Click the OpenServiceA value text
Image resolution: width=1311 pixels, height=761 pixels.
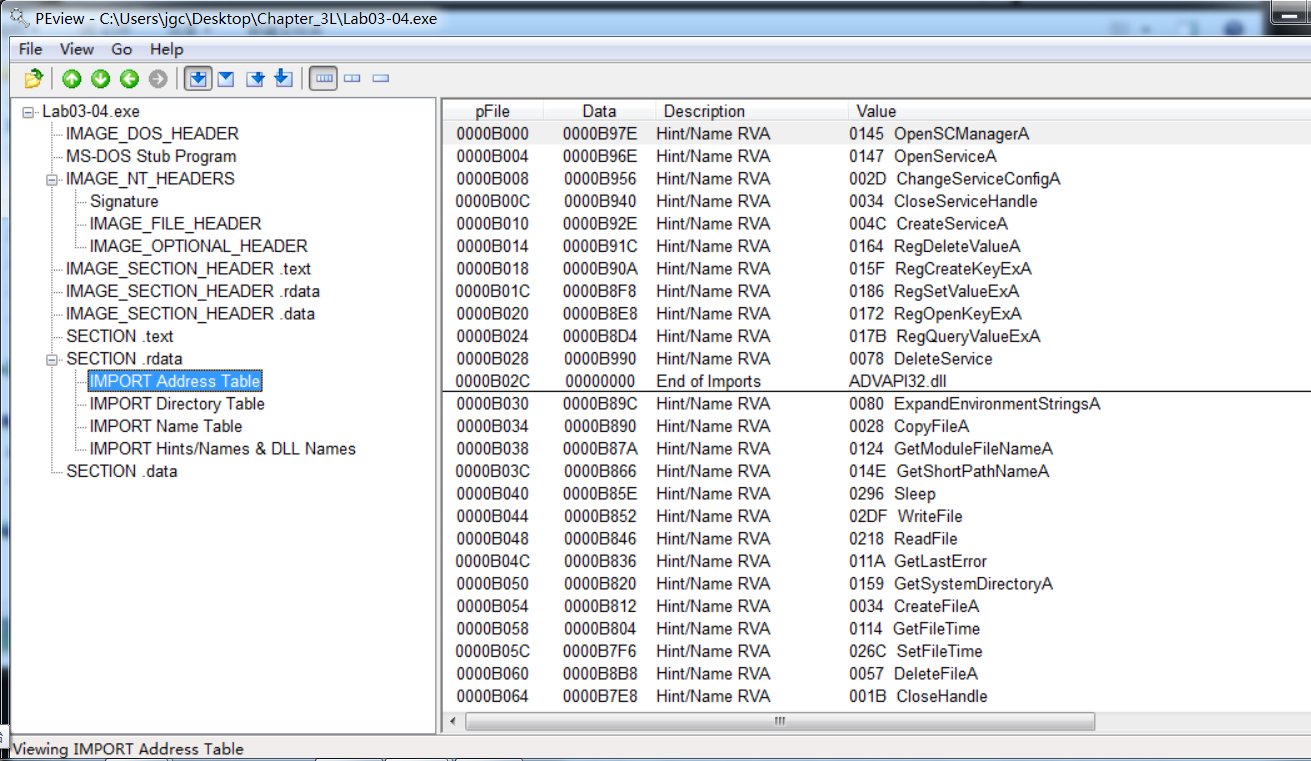(x=945, y=156)
